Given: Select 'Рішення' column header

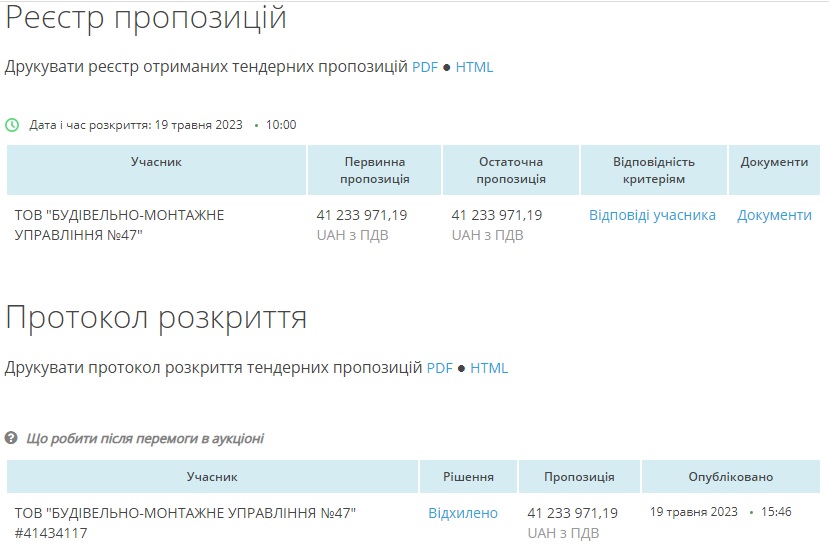Looking at the screenshot, I should [468, 477].
